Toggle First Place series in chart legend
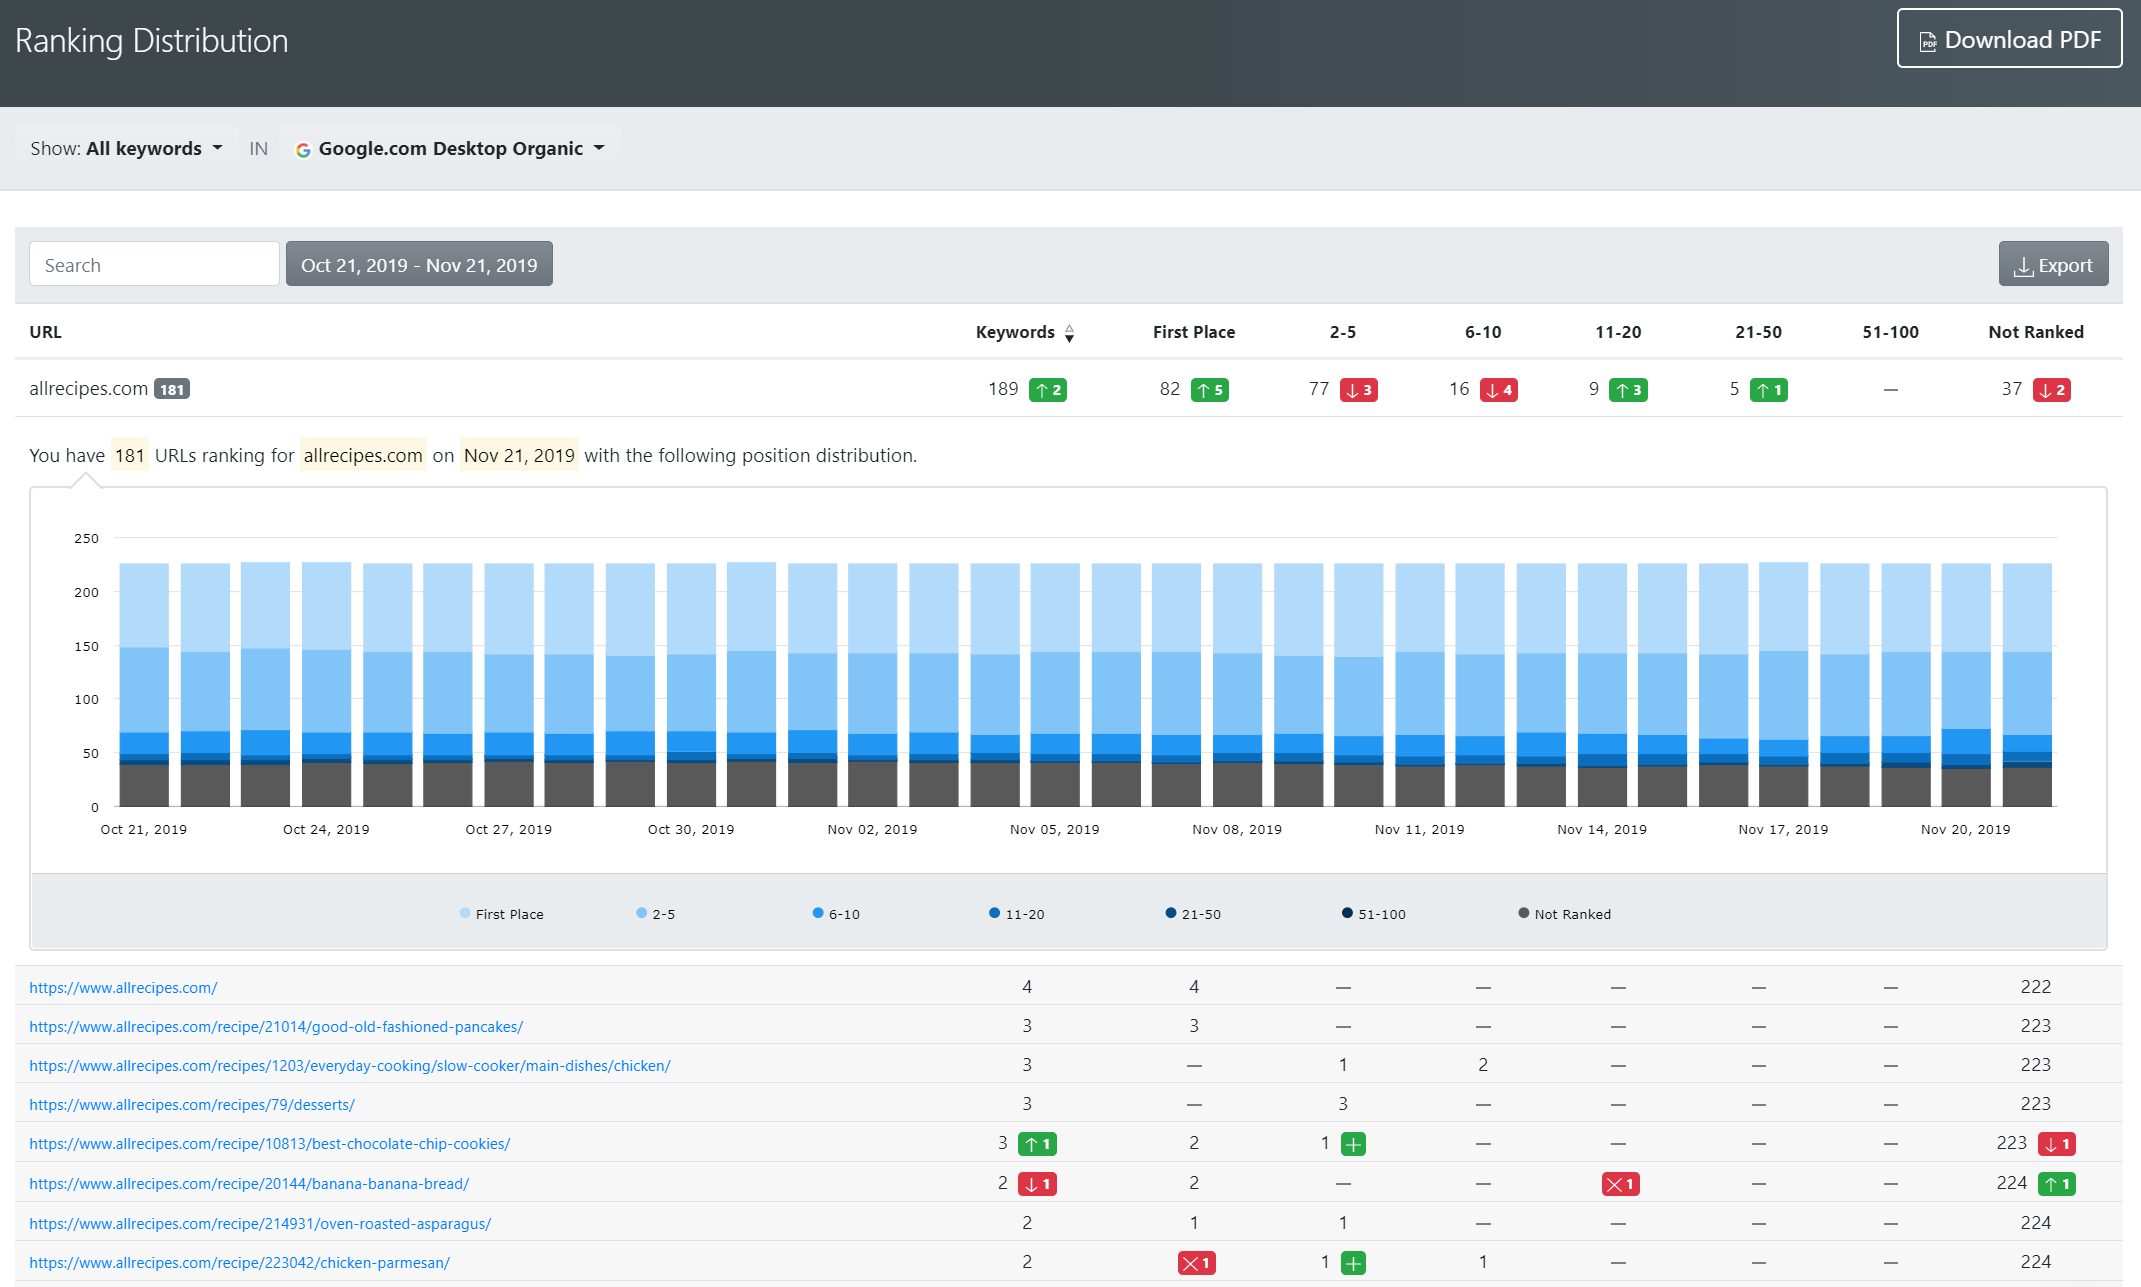Viewport: 2141px width, 1287px height. (502, 914)
